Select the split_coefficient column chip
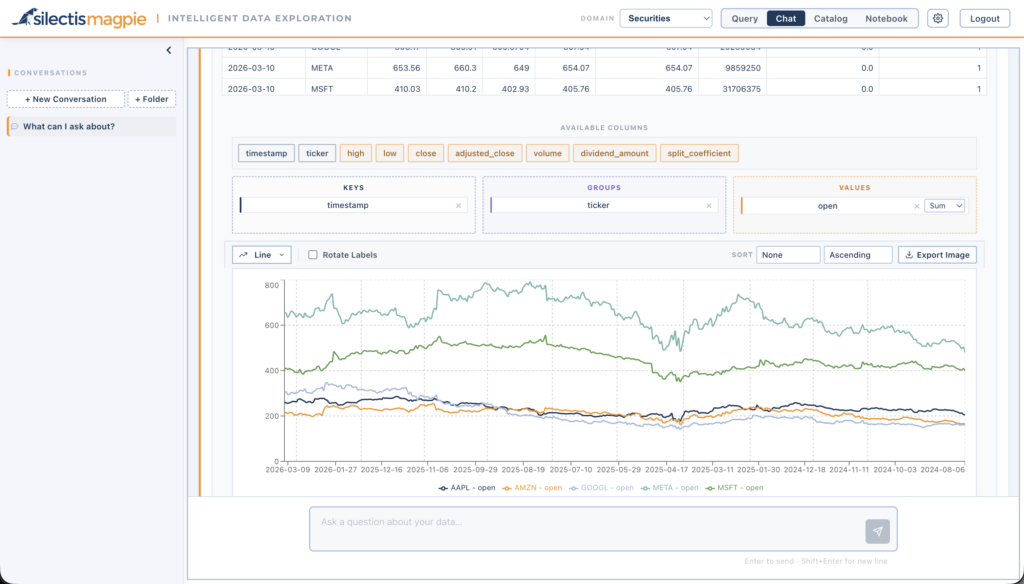Image resolution: width=1024 pixels, height=584 pixels. (x=699, y=154)
